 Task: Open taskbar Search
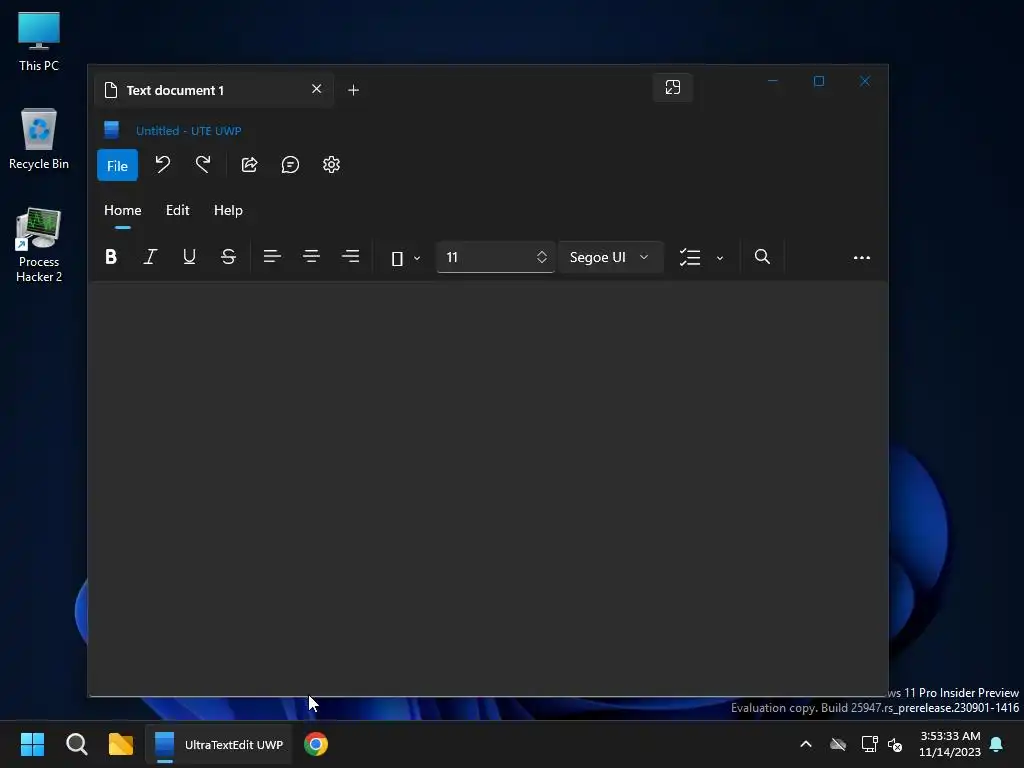point(76,744)
